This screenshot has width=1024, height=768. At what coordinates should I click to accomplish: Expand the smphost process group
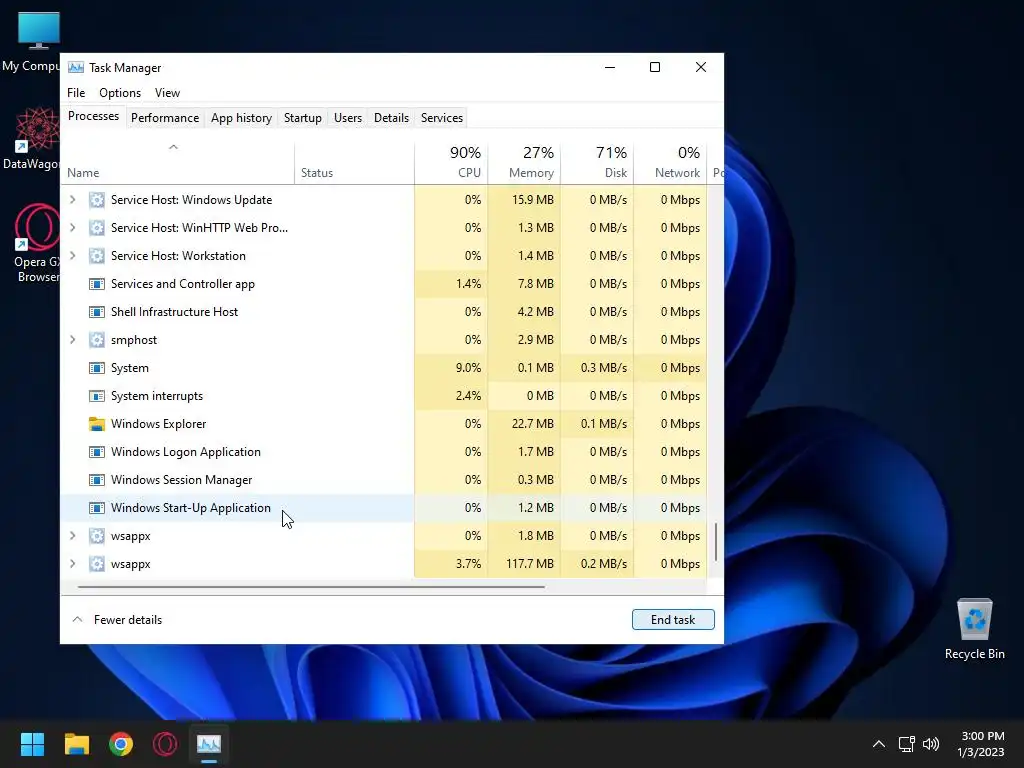72,340
